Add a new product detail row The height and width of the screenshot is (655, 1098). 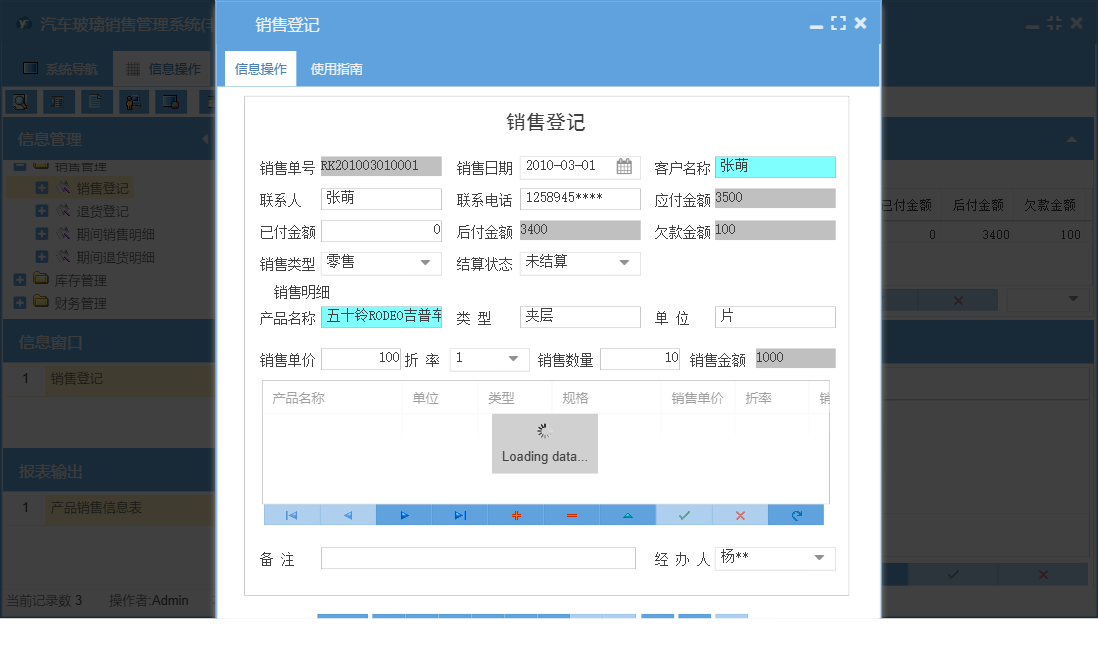515,514
